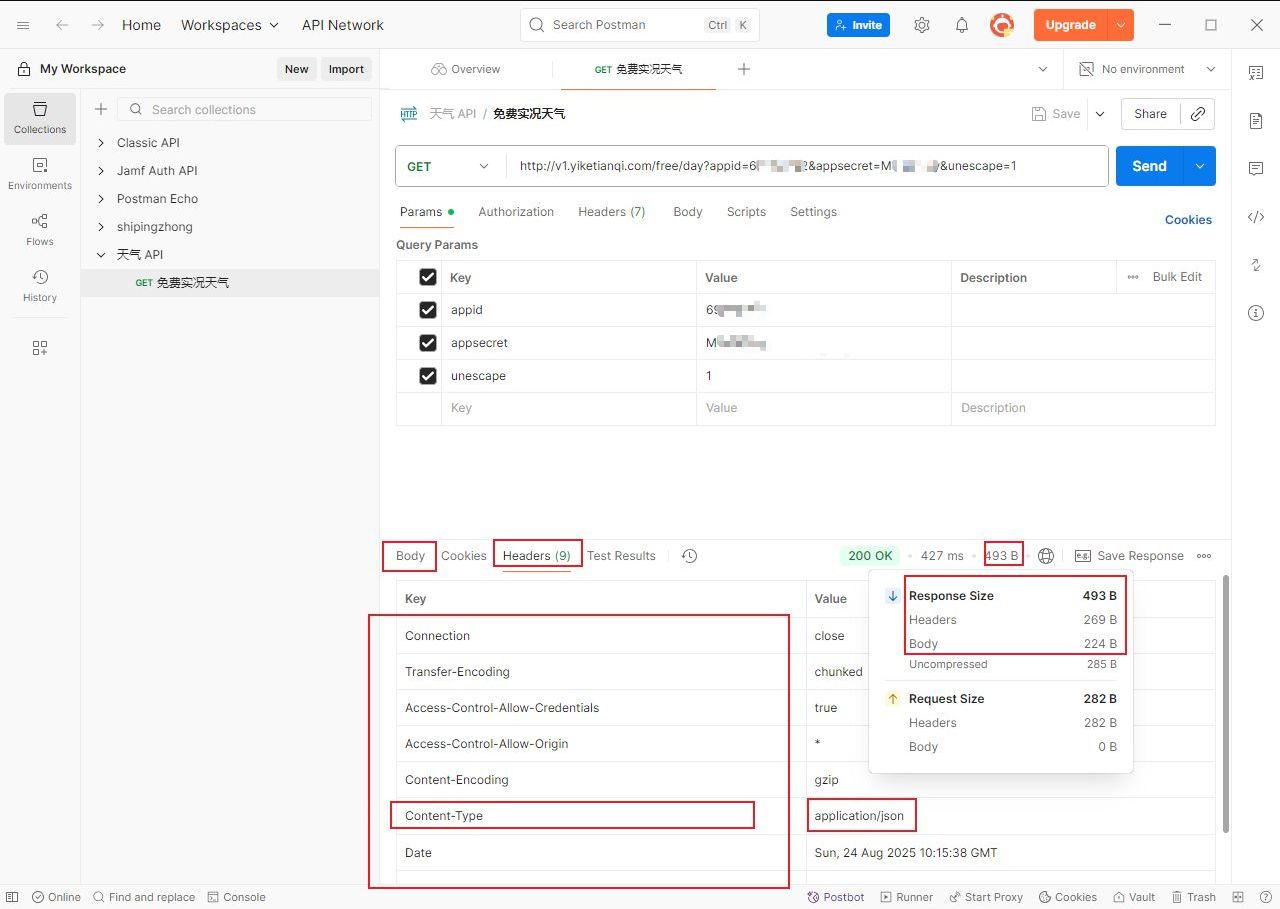Click the copy link icon beside Share
This screenshot has width=1280, height=909.
tap(1197, 114)
